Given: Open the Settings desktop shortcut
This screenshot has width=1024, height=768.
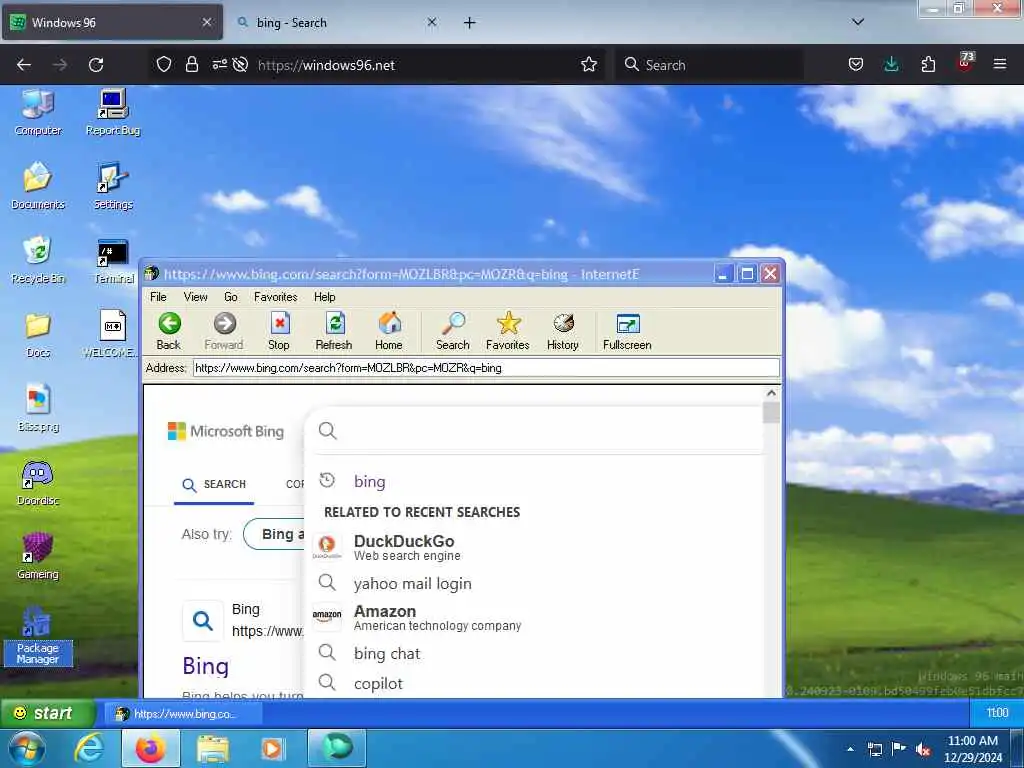Looking at the screenshot, I should (x=113, y=186).
